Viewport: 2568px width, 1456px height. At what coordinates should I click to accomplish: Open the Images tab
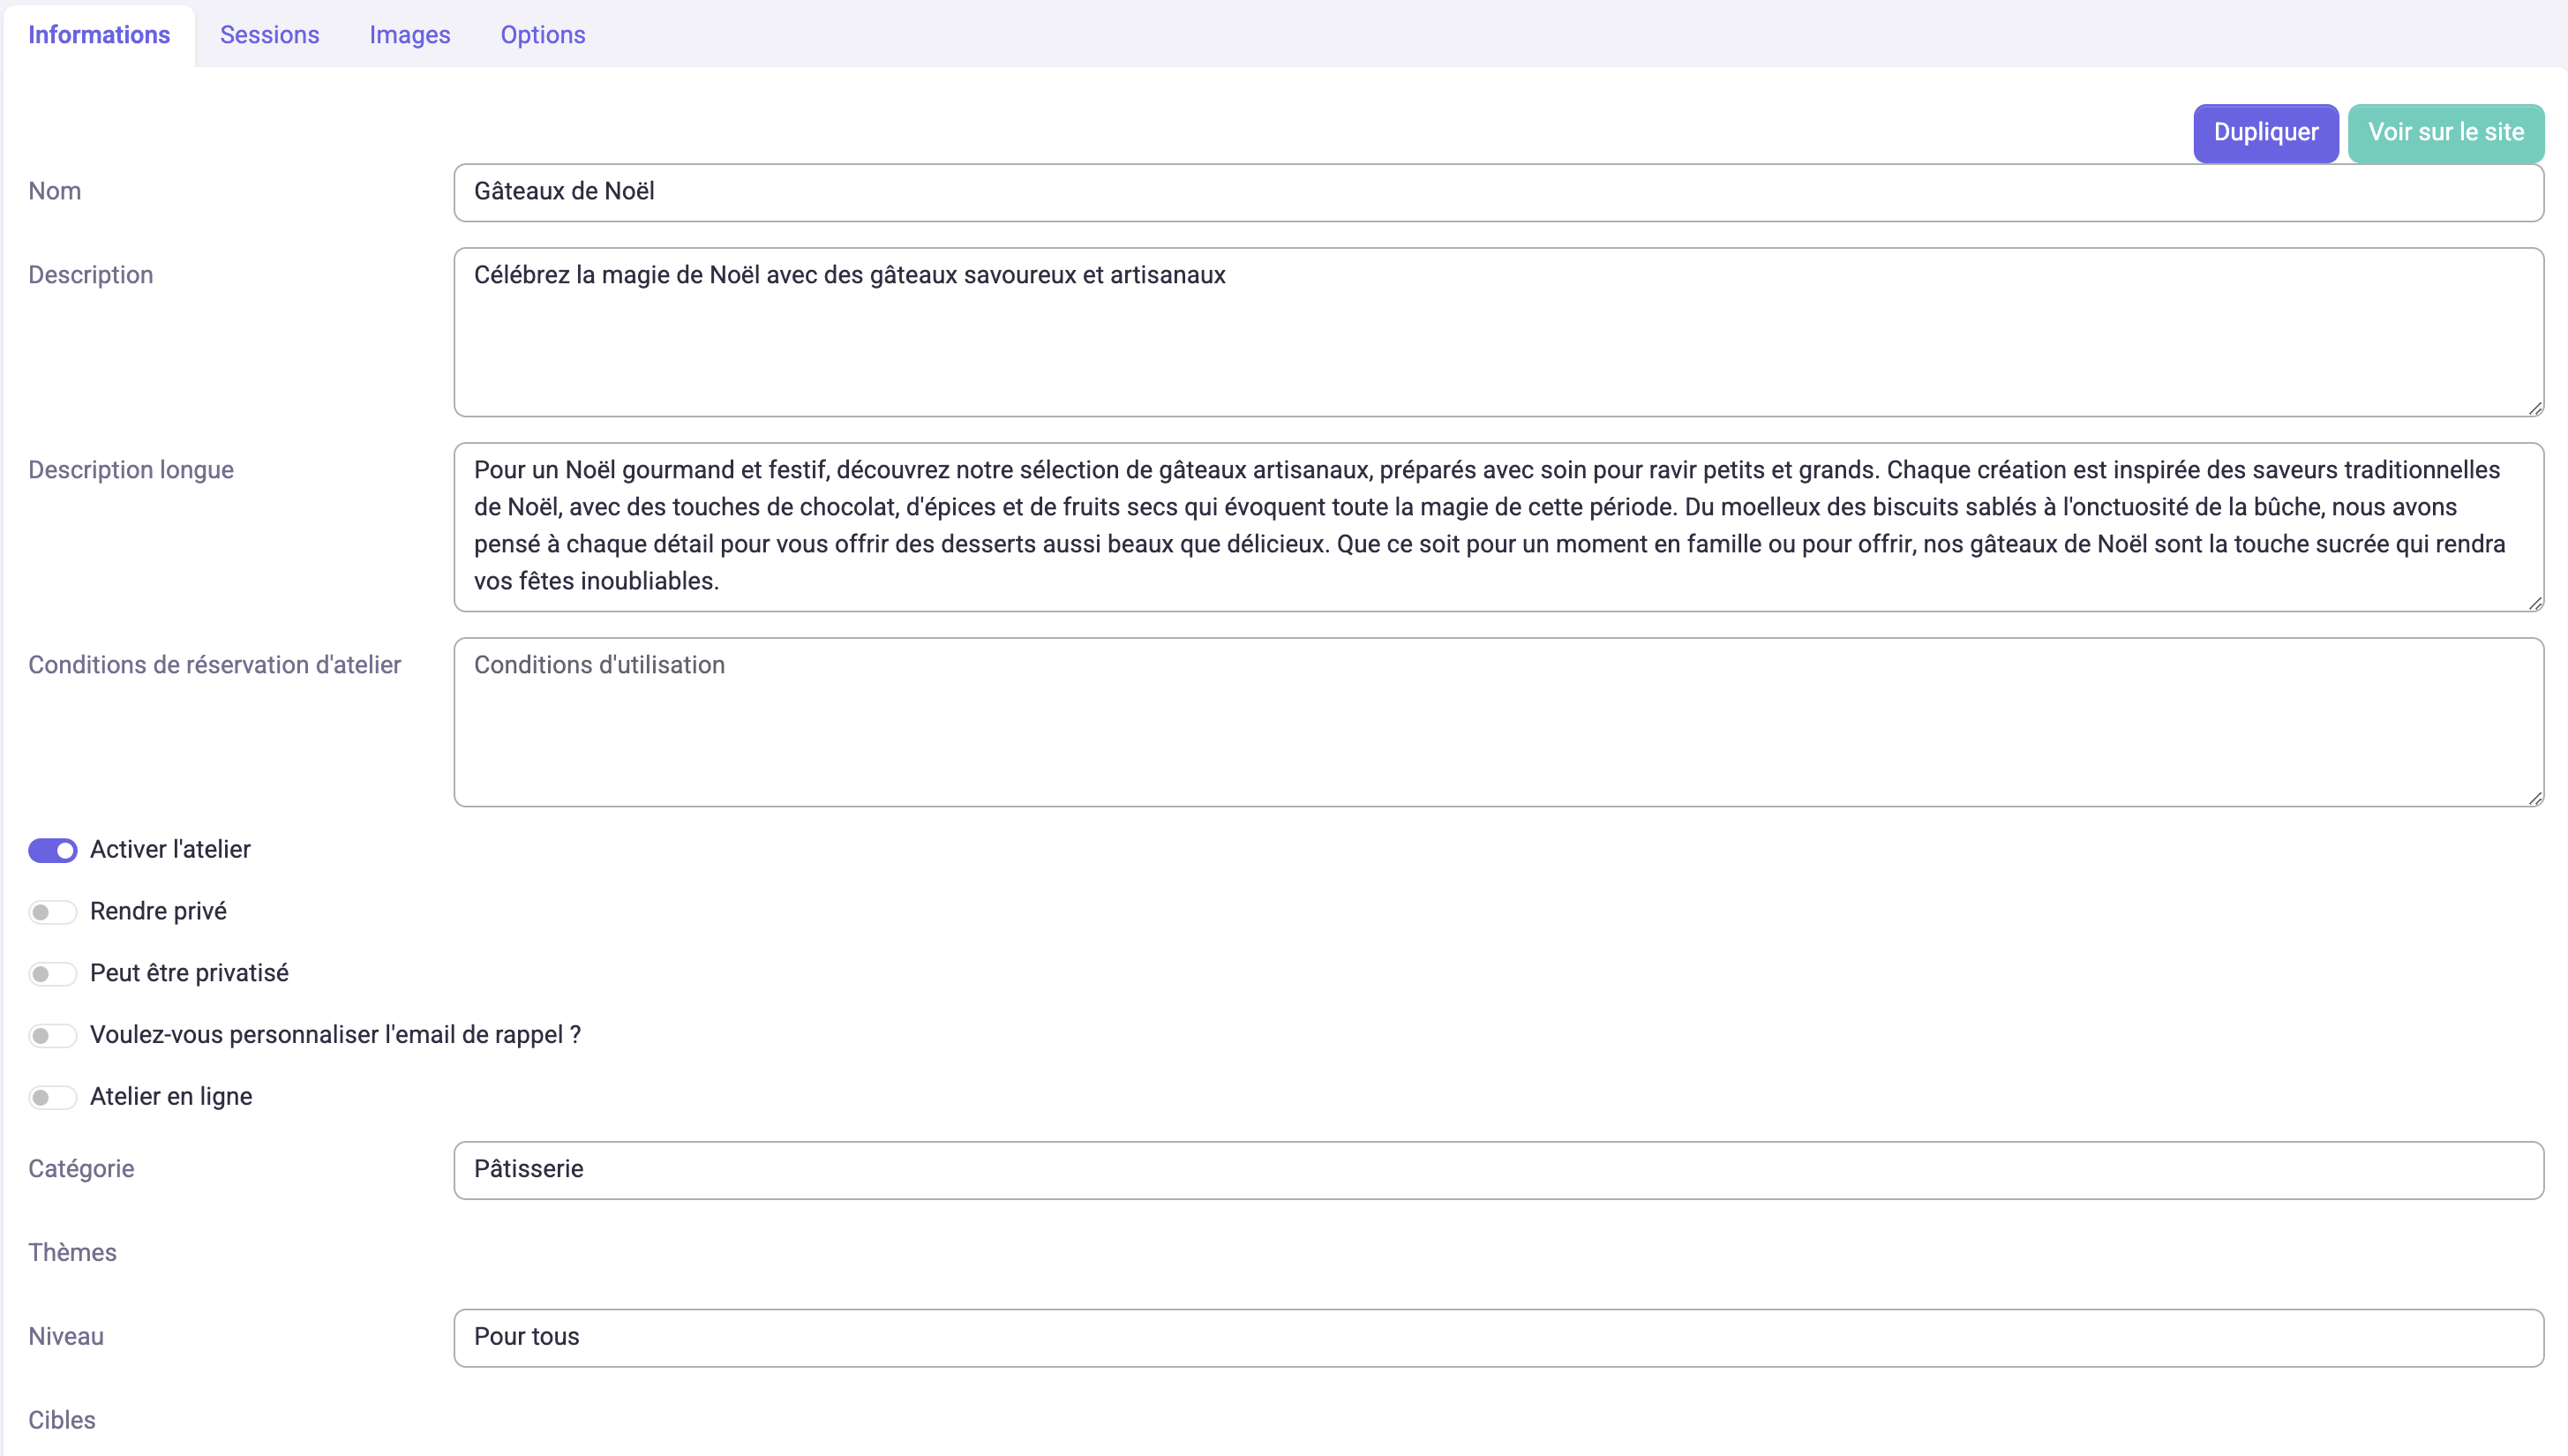click(409, 35)
